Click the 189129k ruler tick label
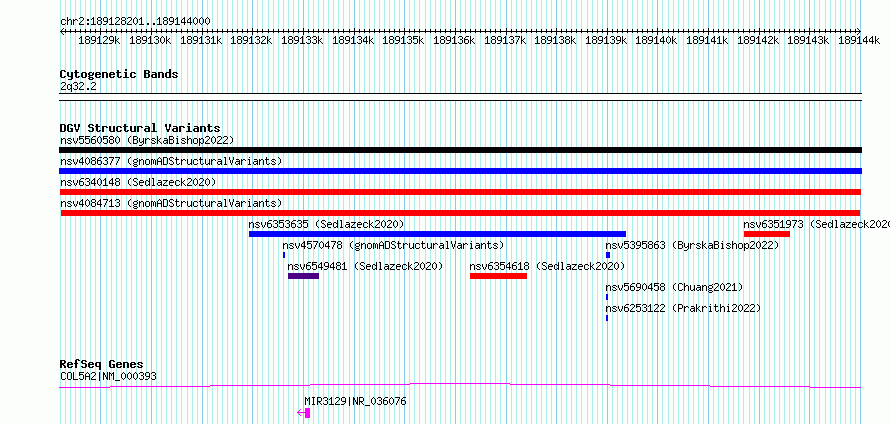 [99, 41]
